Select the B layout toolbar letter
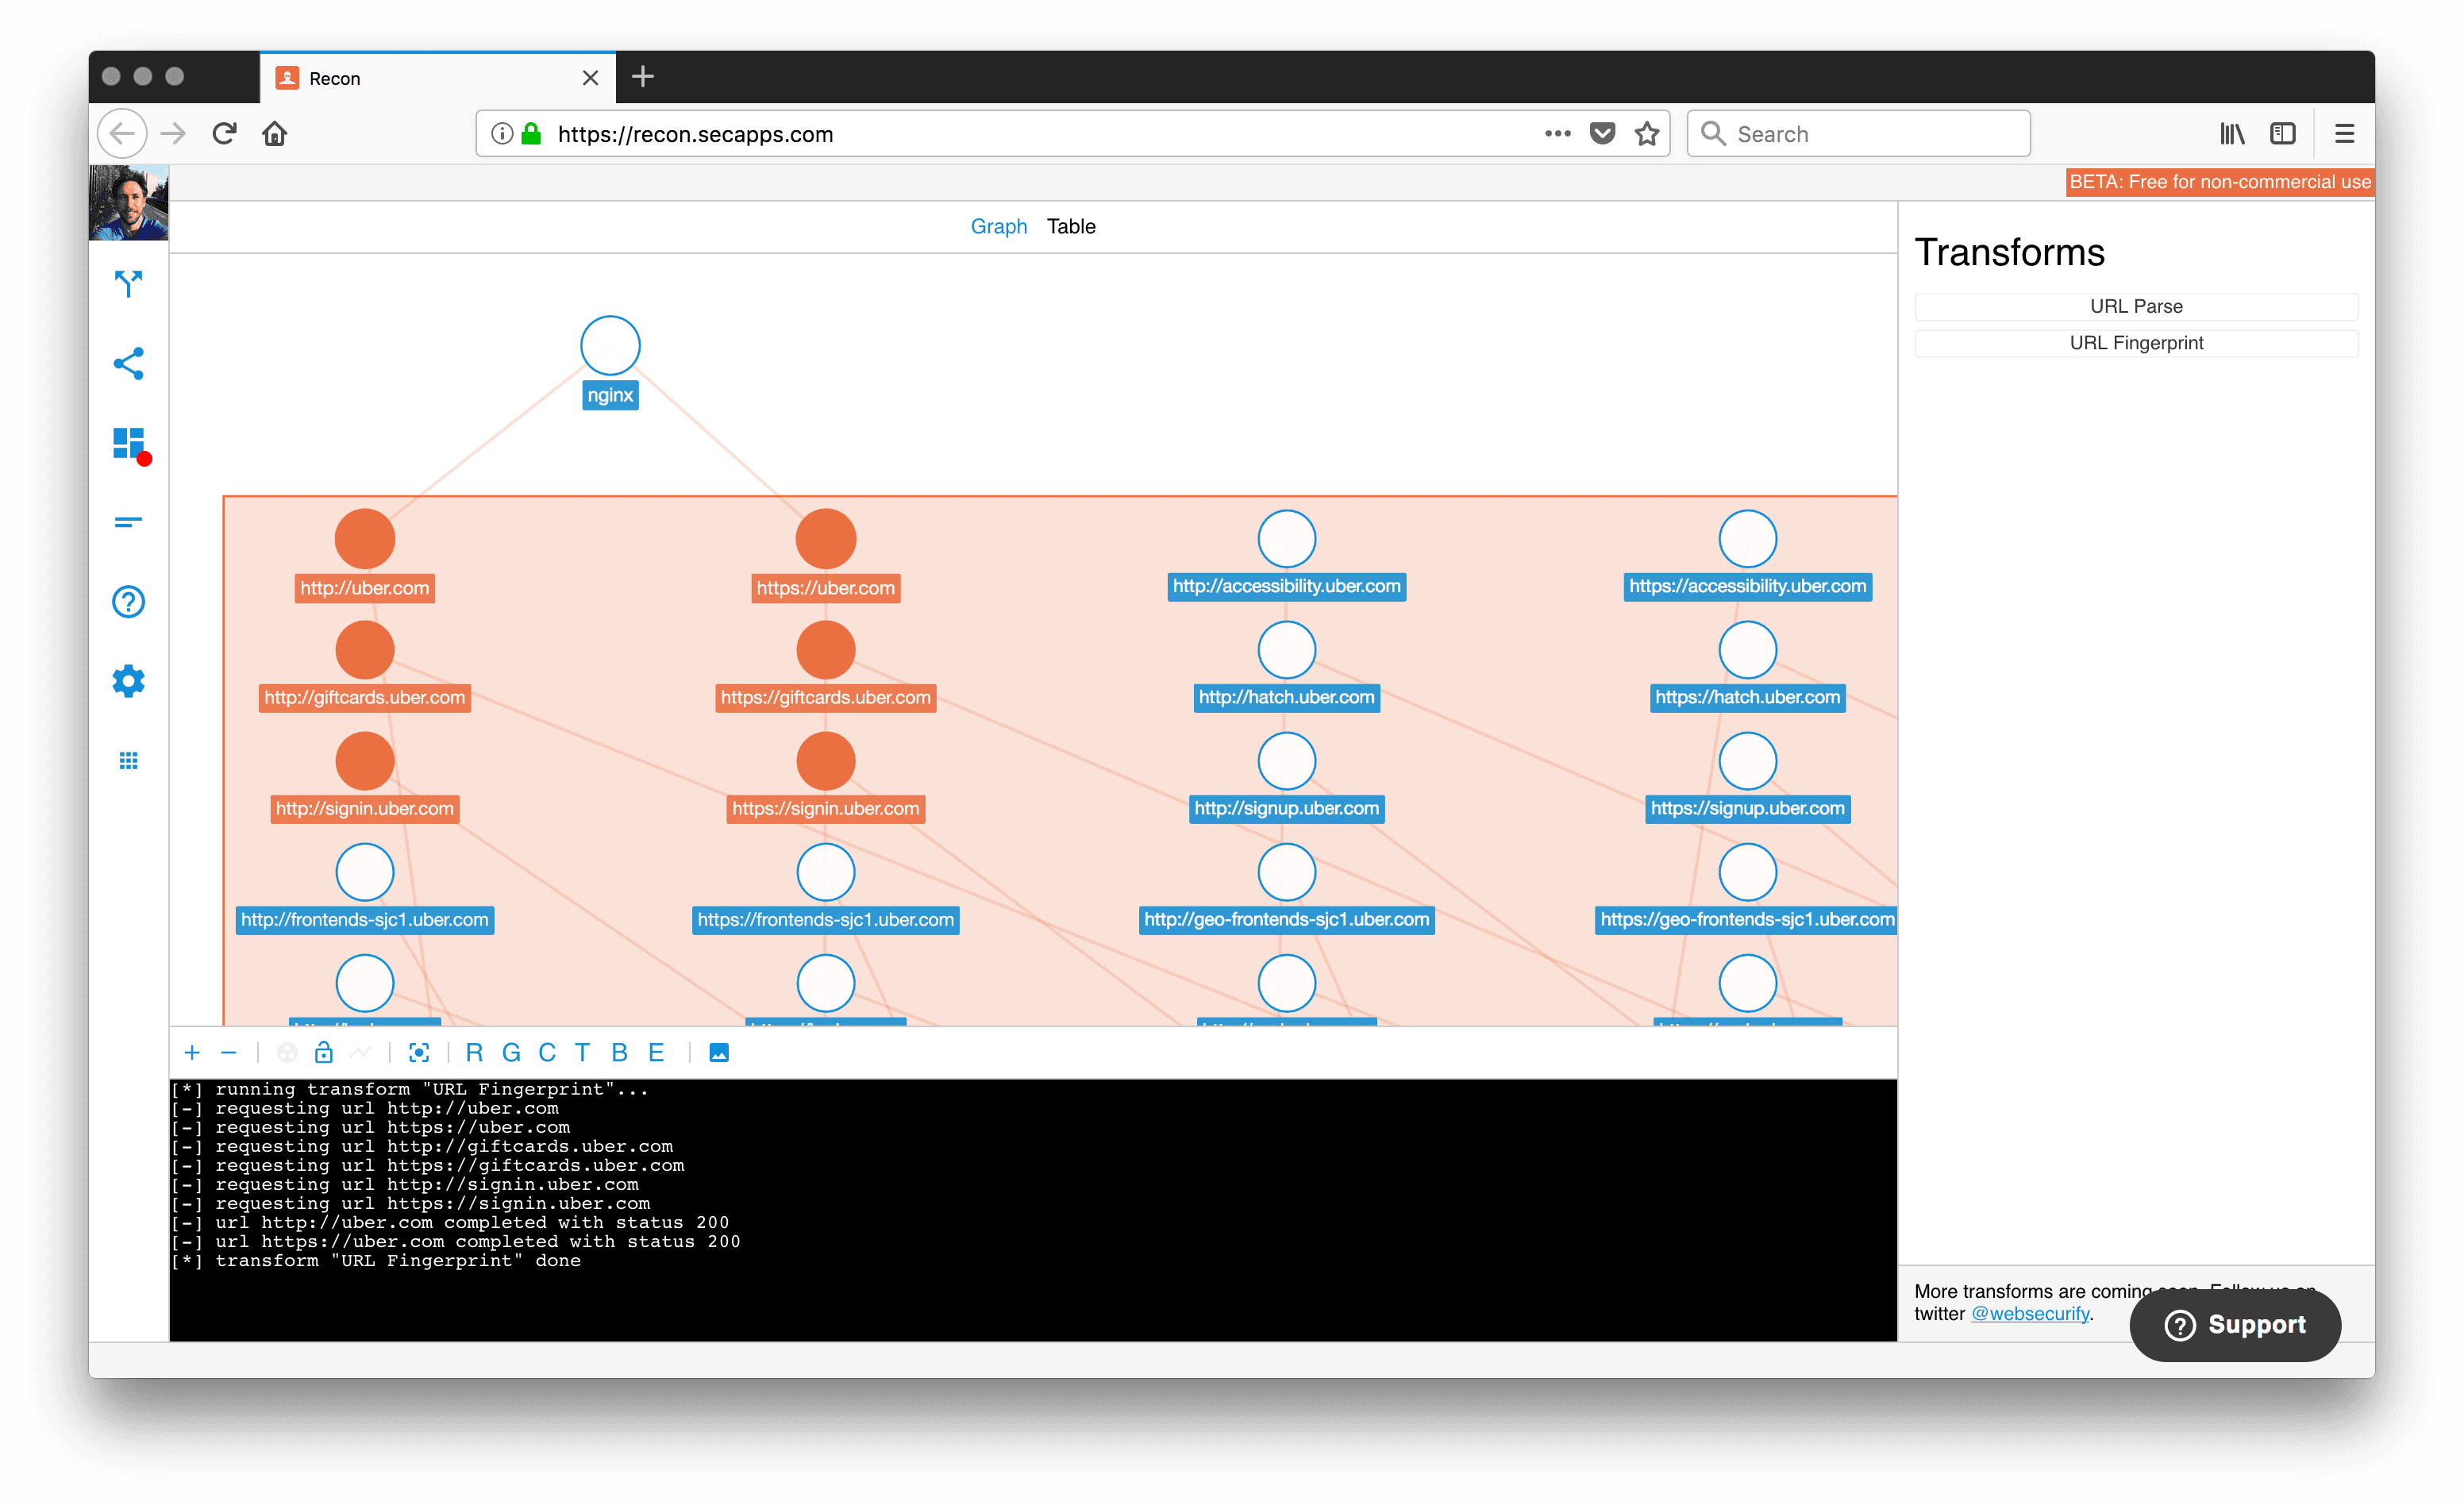 (619, 1052)
